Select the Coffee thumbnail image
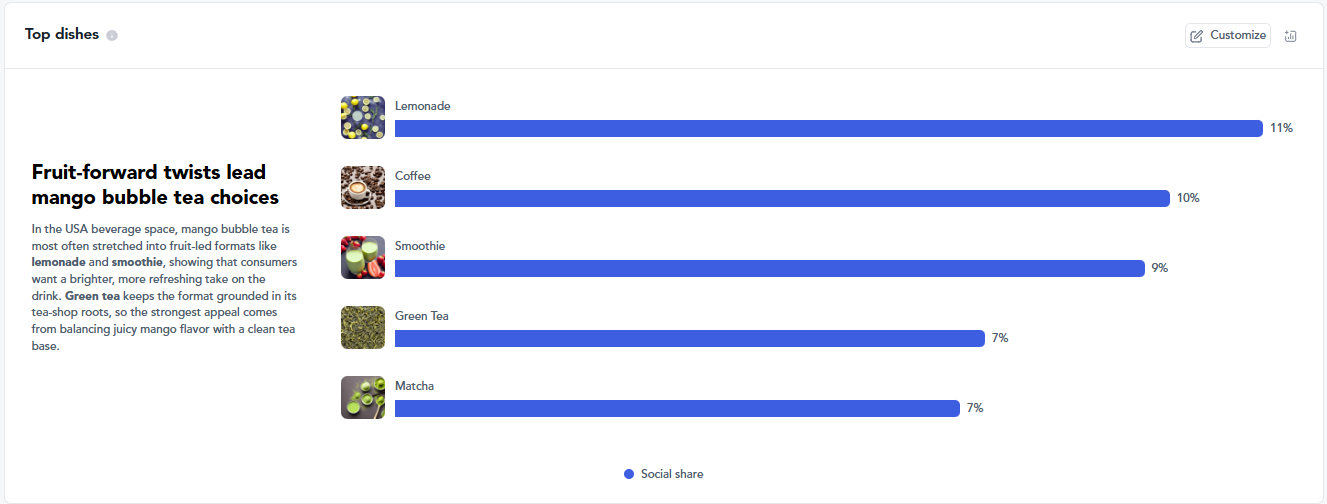 point(363,187)
